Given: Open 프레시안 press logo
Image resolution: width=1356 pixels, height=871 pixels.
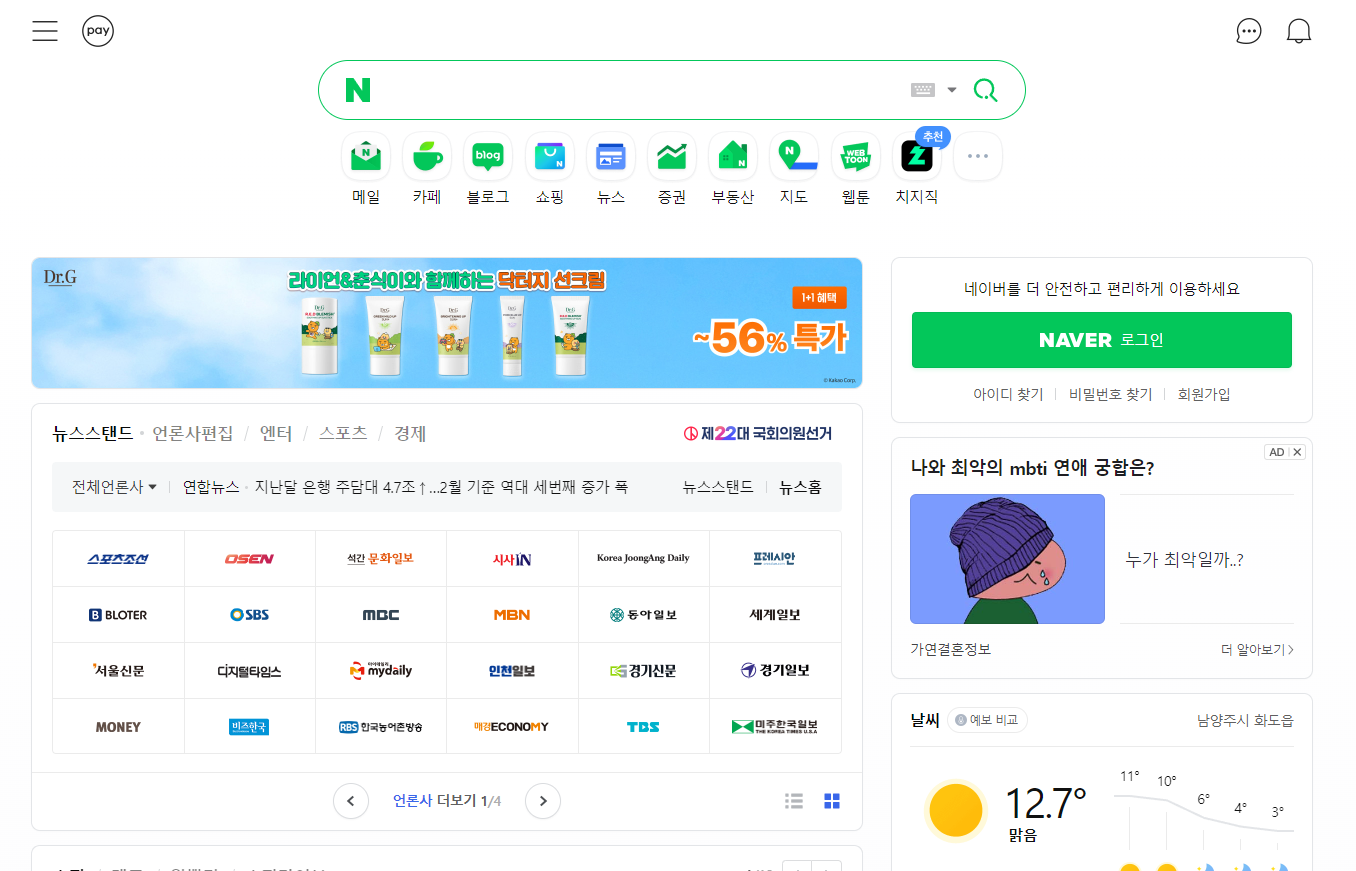Looking at the screenshot, I should pos(775,558).
